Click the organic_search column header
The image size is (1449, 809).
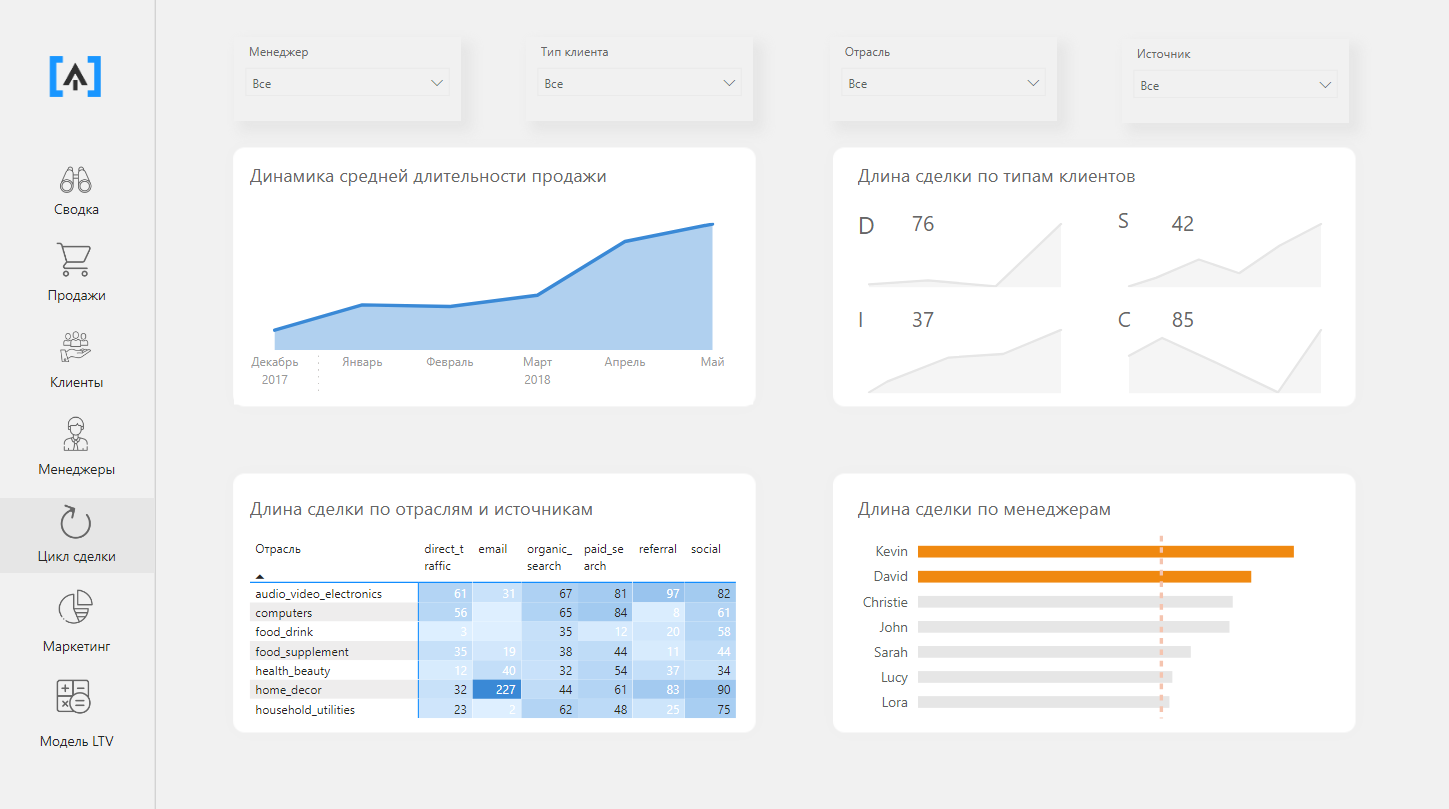tap(549, 557)
